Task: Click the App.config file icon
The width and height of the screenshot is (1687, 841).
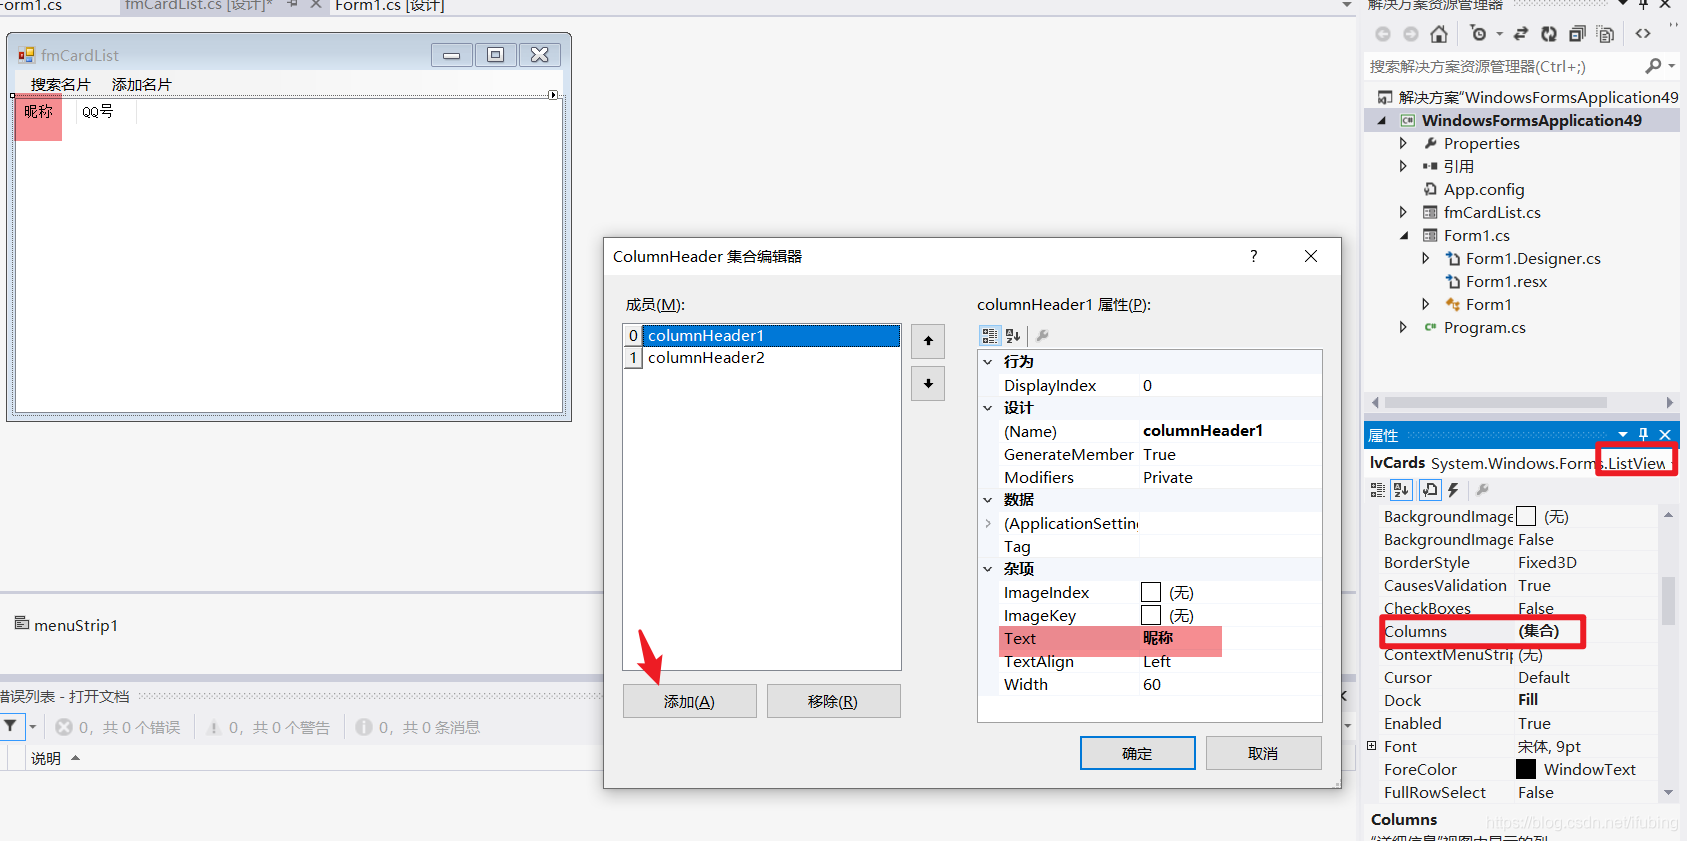Action: [x=1430, y=189]
